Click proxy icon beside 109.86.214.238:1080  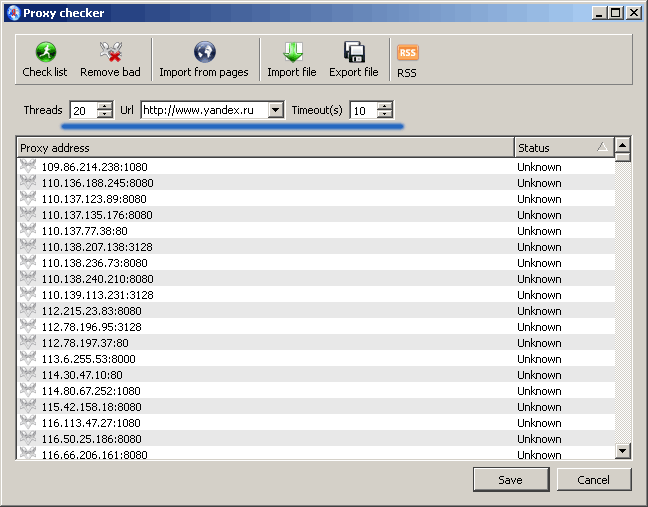pyautogui.click(x=28, y=166)
